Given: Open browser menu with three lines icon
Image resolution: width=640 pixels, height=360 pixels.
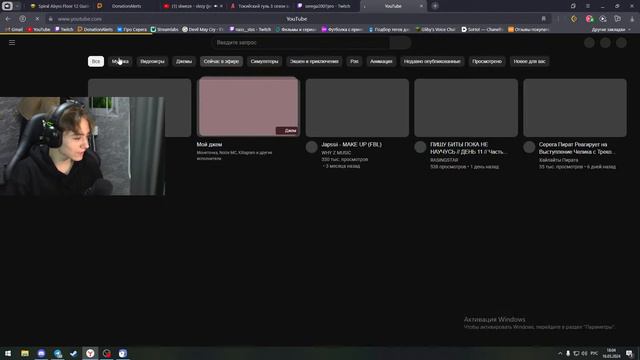Looking at the screenshot, I should pyautogui.click(x=588, y=6).
